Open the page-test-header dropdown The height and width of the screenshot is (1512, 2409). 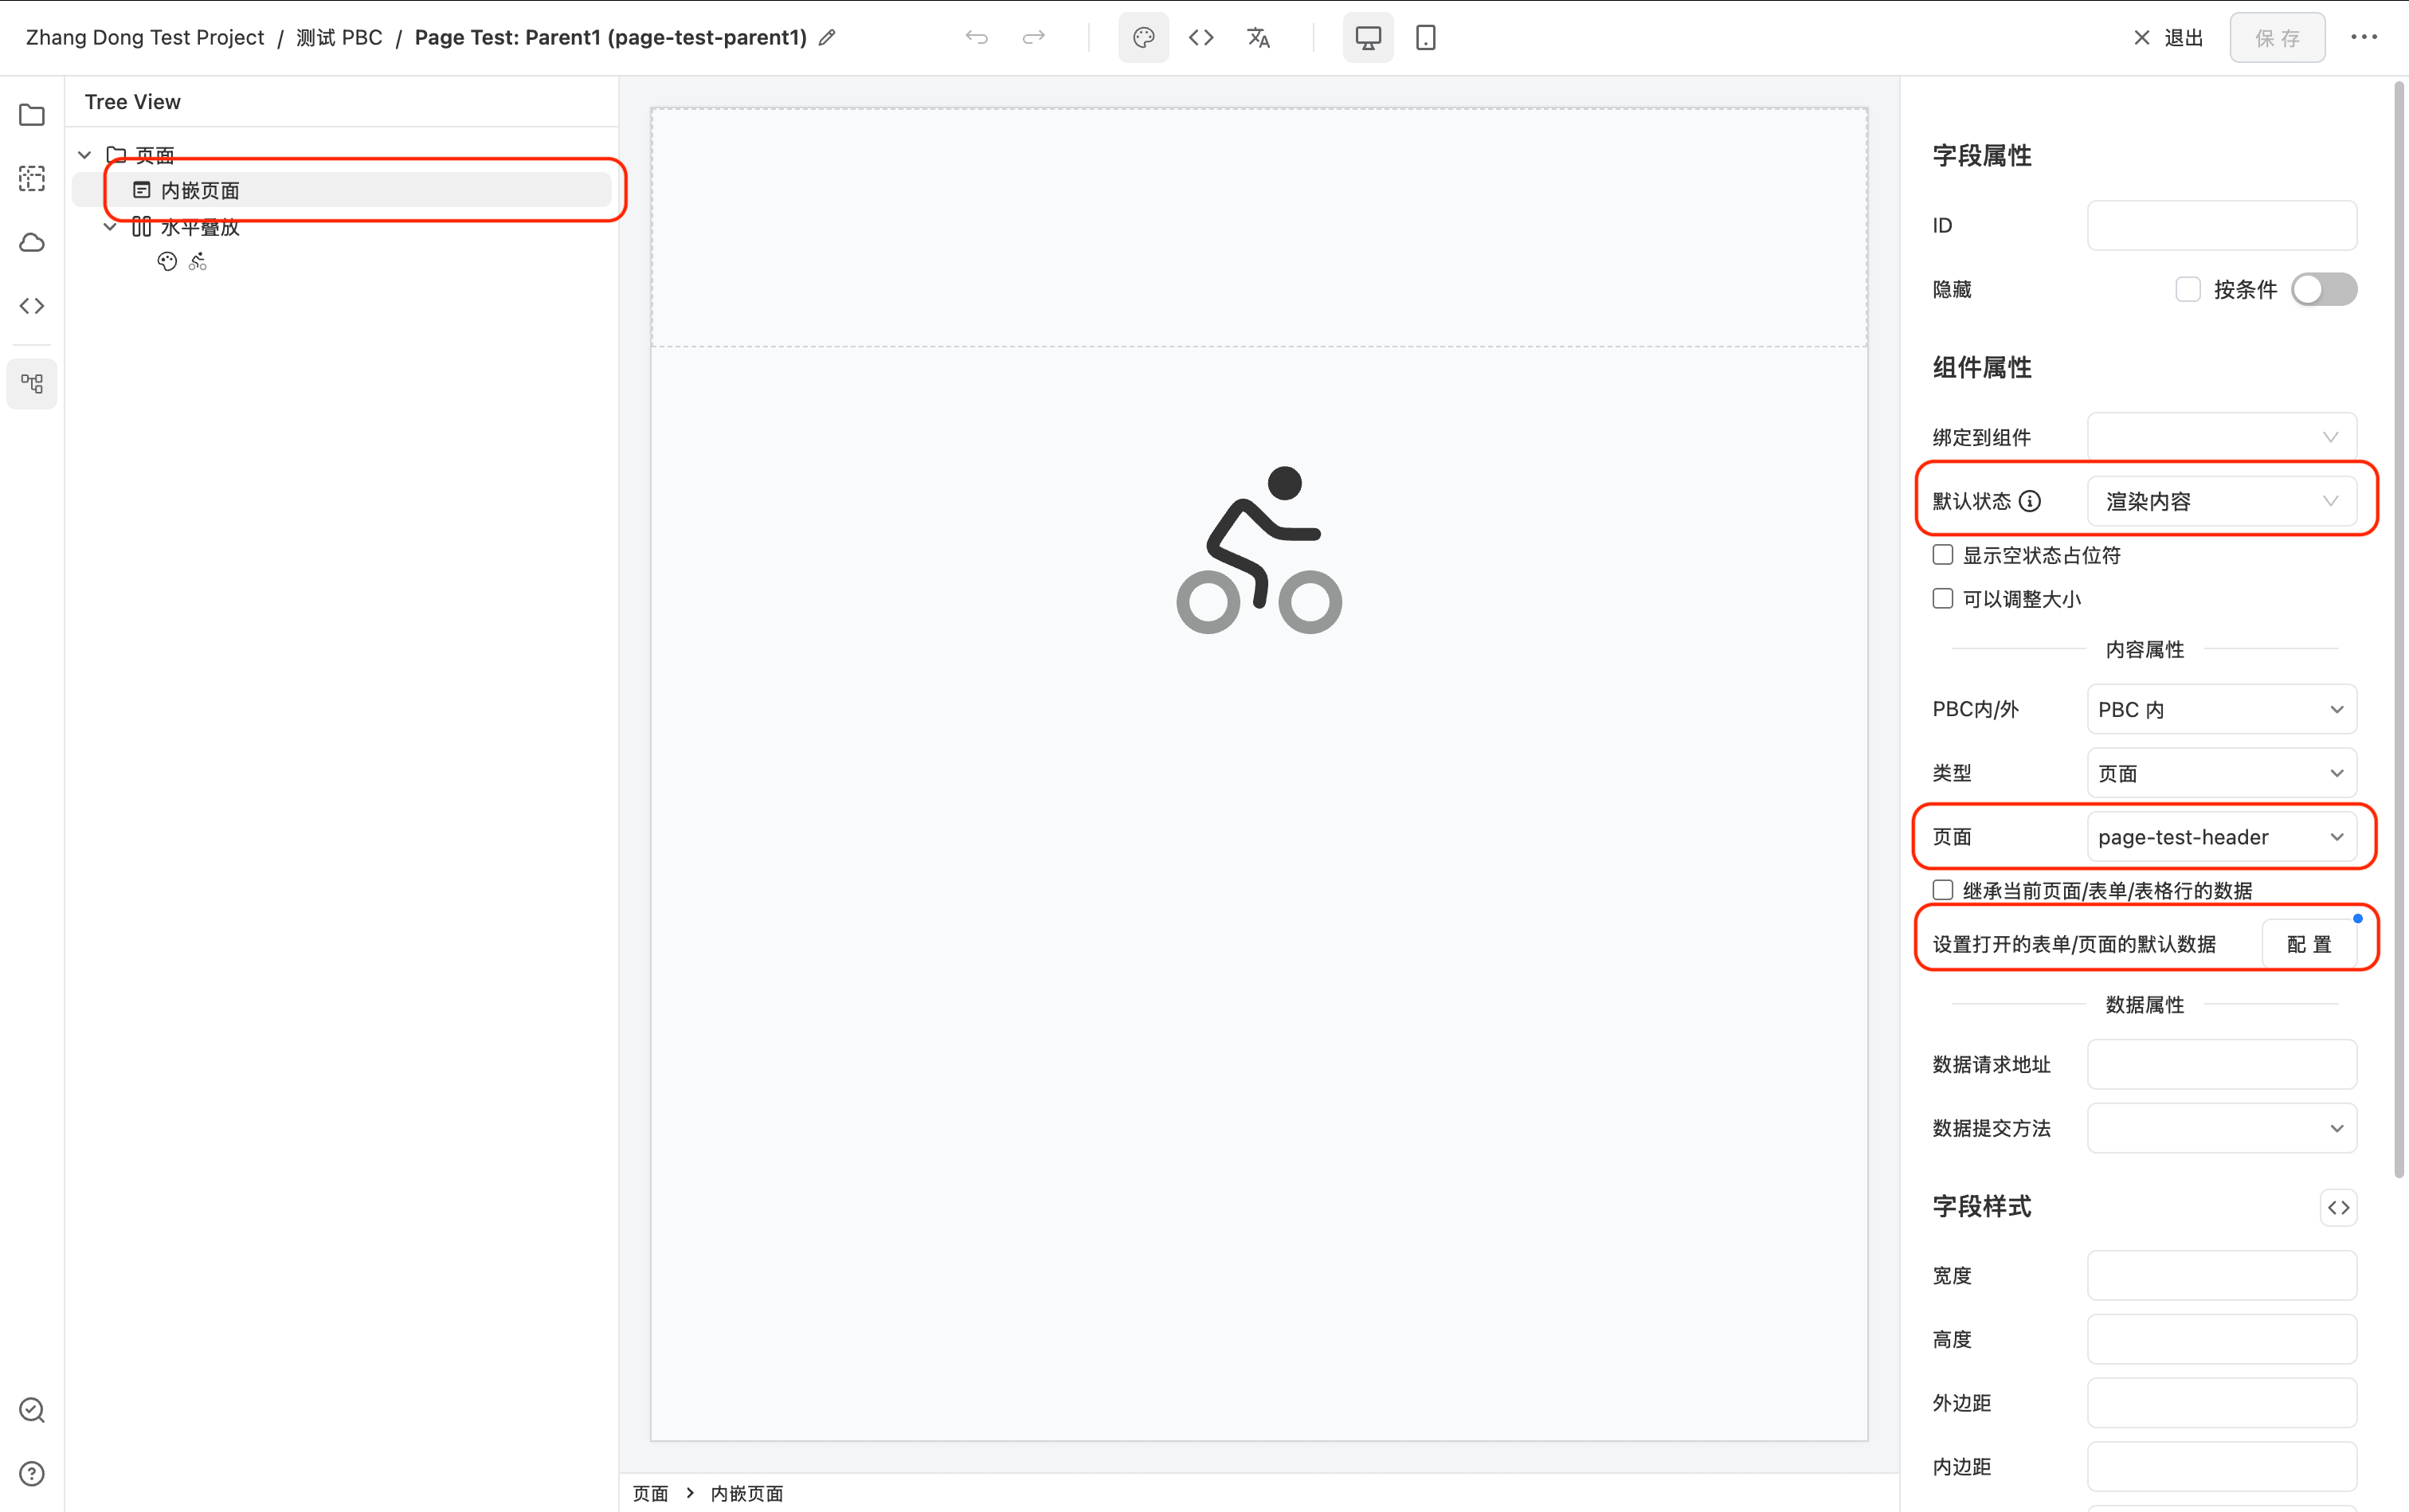coord(2222,837)
